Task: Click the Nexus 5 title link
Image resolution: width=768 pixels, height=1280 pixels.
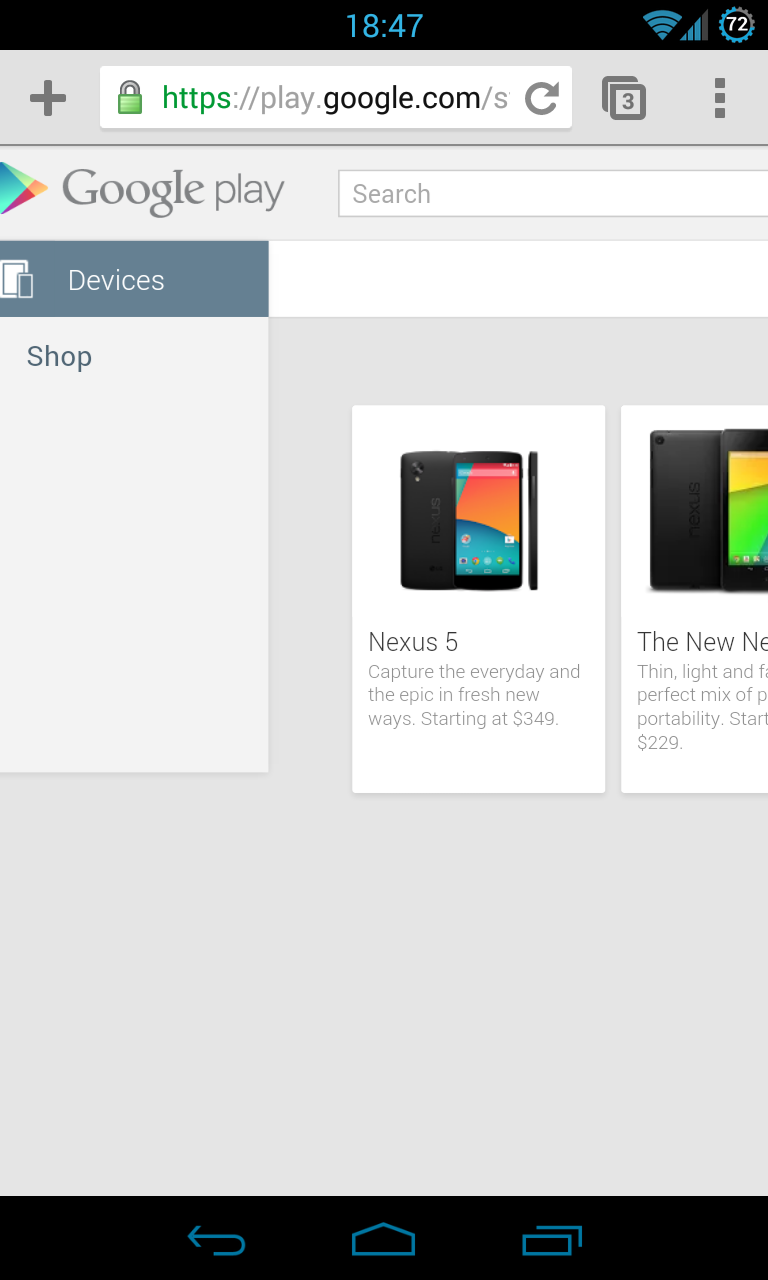Action: (x=413, y=642)
